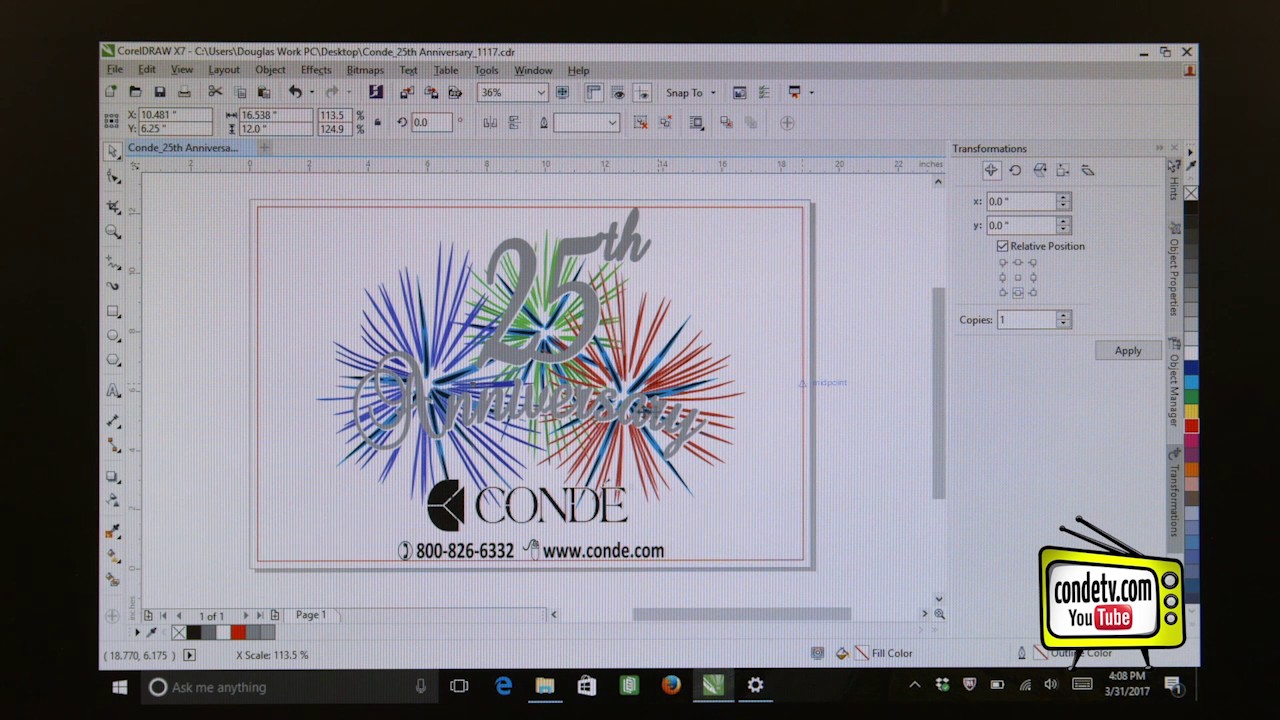Viewport: 1280px width, 720px height.
Task: Open the File menu
Action: [115, 70]
